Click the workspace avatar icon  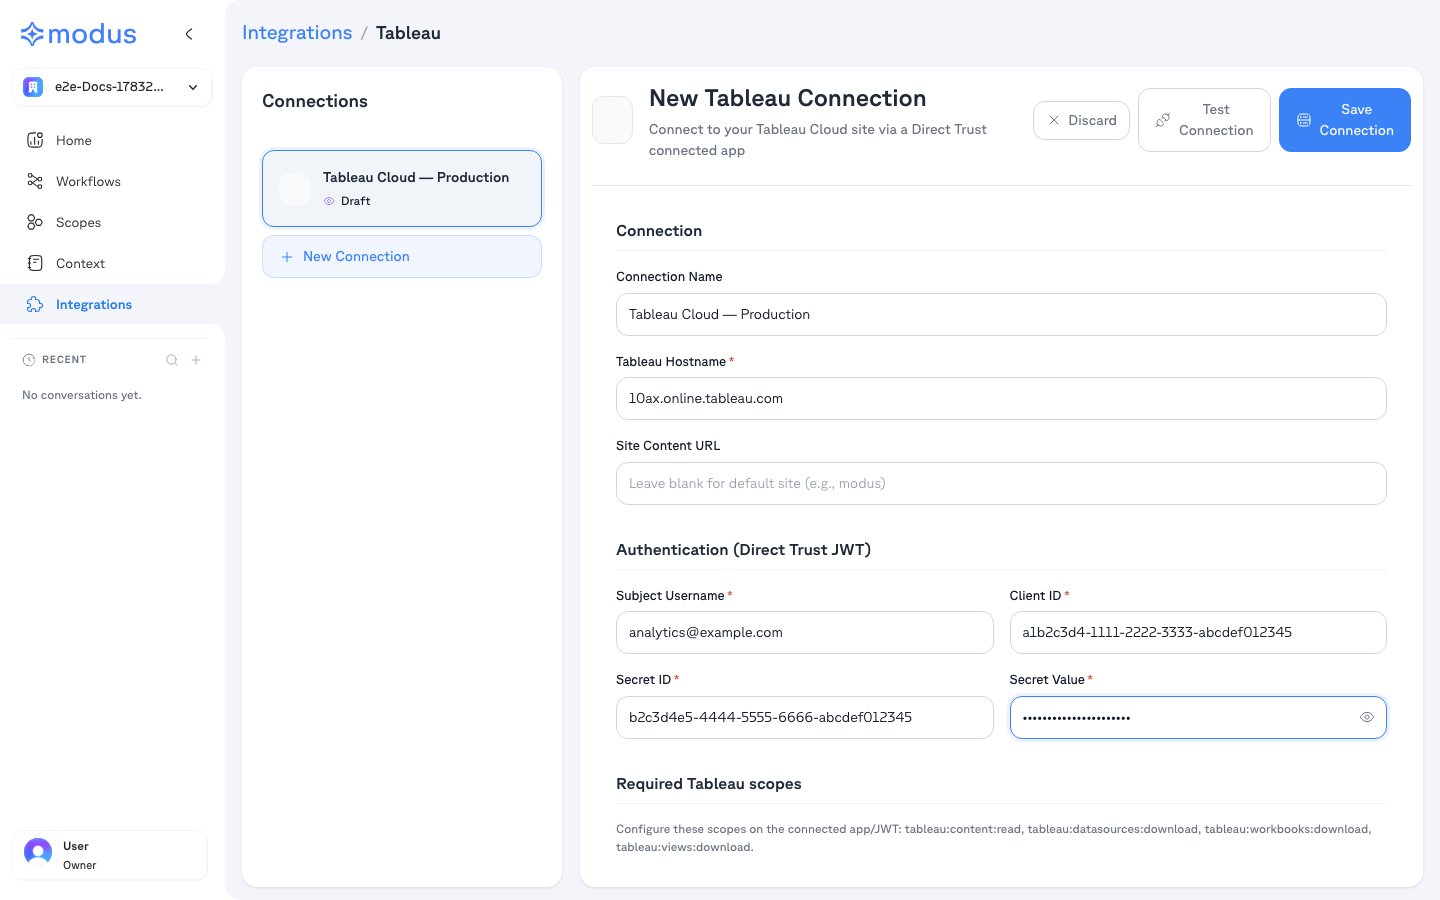[33, 87]
